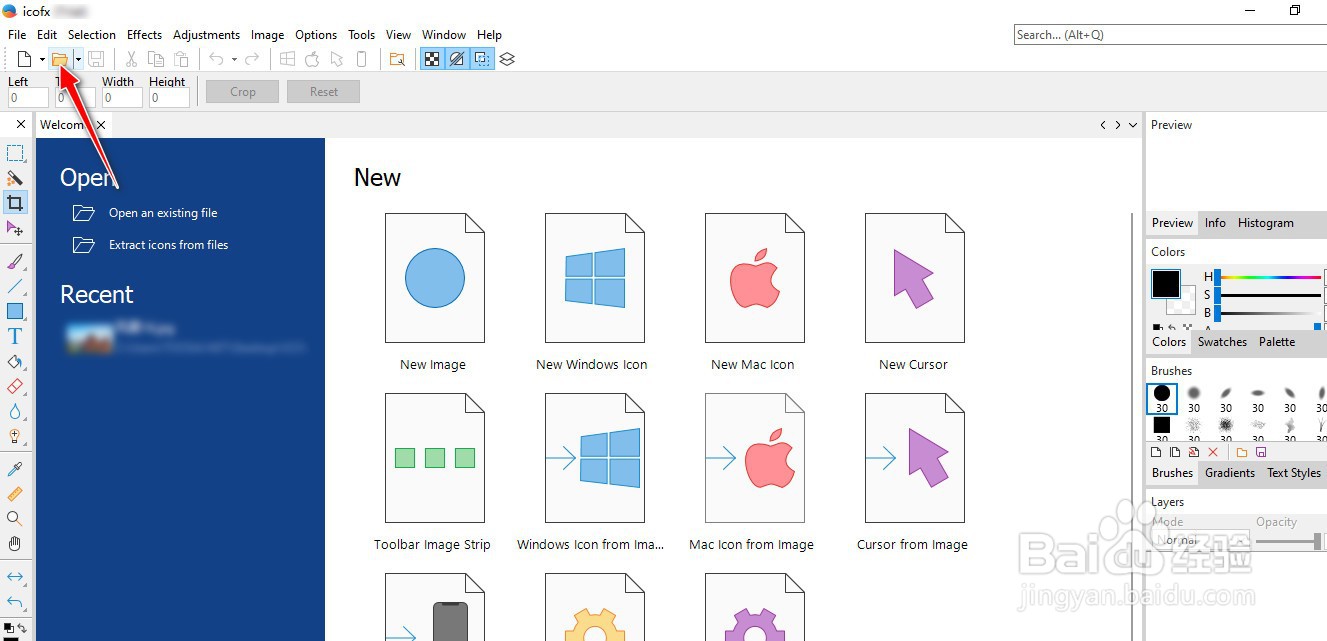Image resolution: width=1327 pixels, height=641 pixels.
Task: Adjust the Layers Opacity slider
Action: pos(1290,541)
